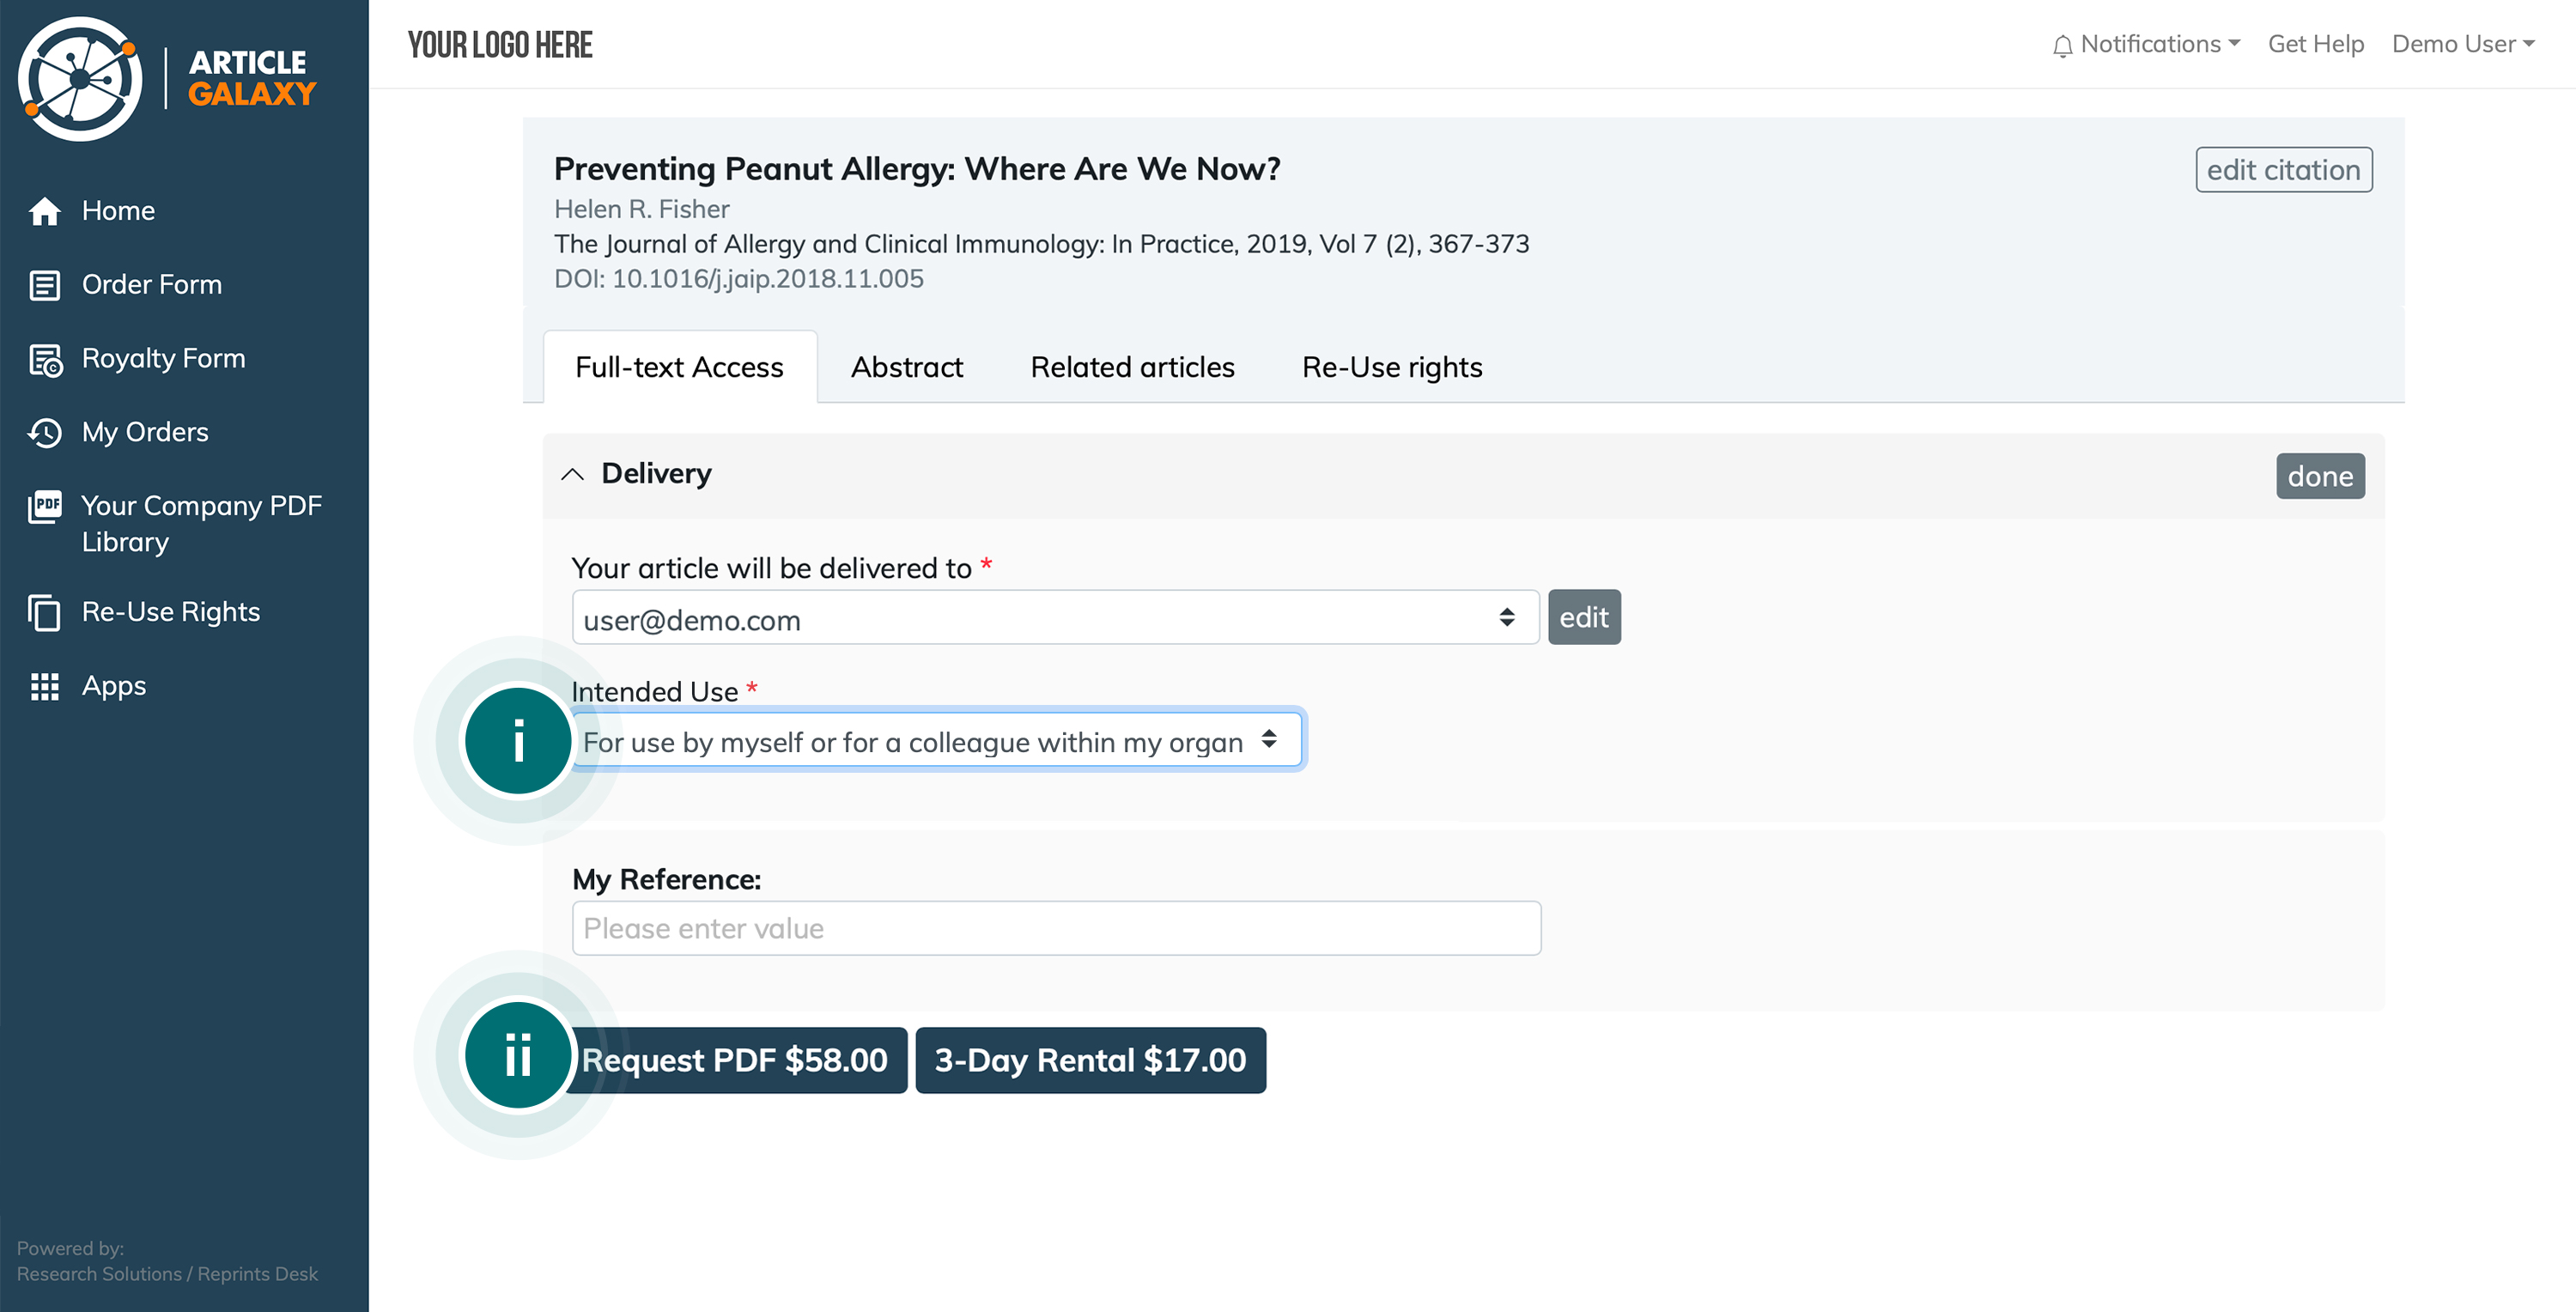2576x1312 pixels.
Task: Click the My Reference input field
Action: 1056,928
